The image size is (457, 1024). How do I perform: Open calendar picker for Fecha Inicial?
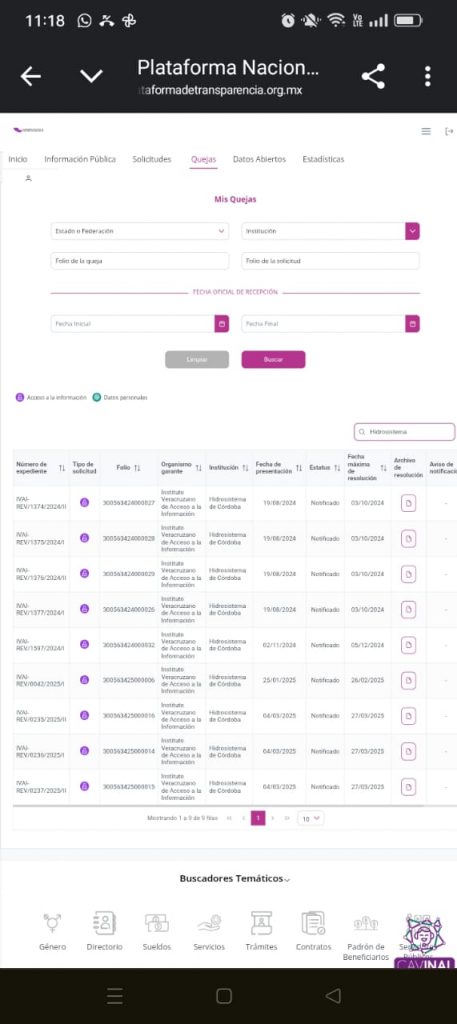tap(221, 324)
